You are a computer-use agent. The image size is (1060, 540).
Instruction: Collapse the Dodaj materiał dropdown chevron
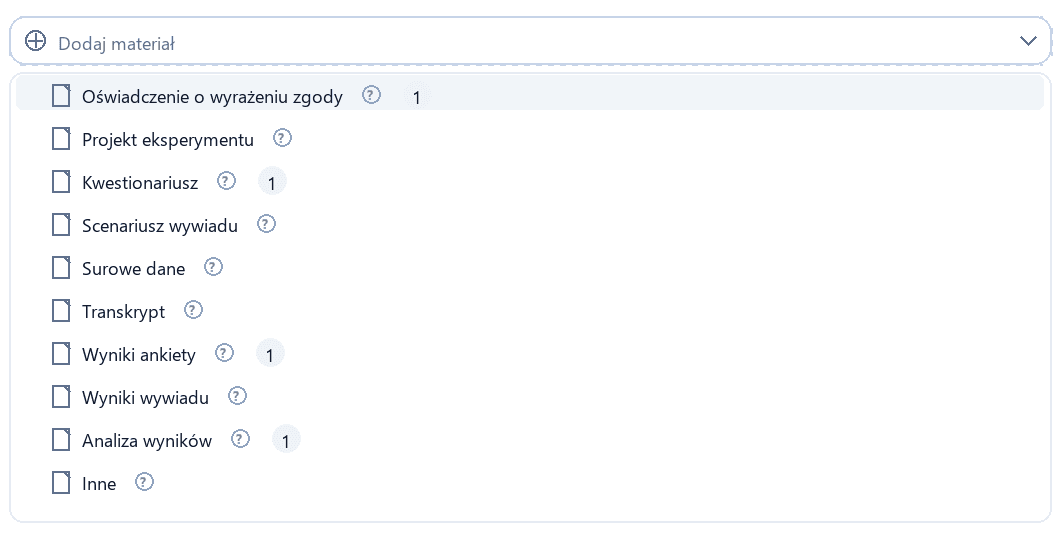1028,41
